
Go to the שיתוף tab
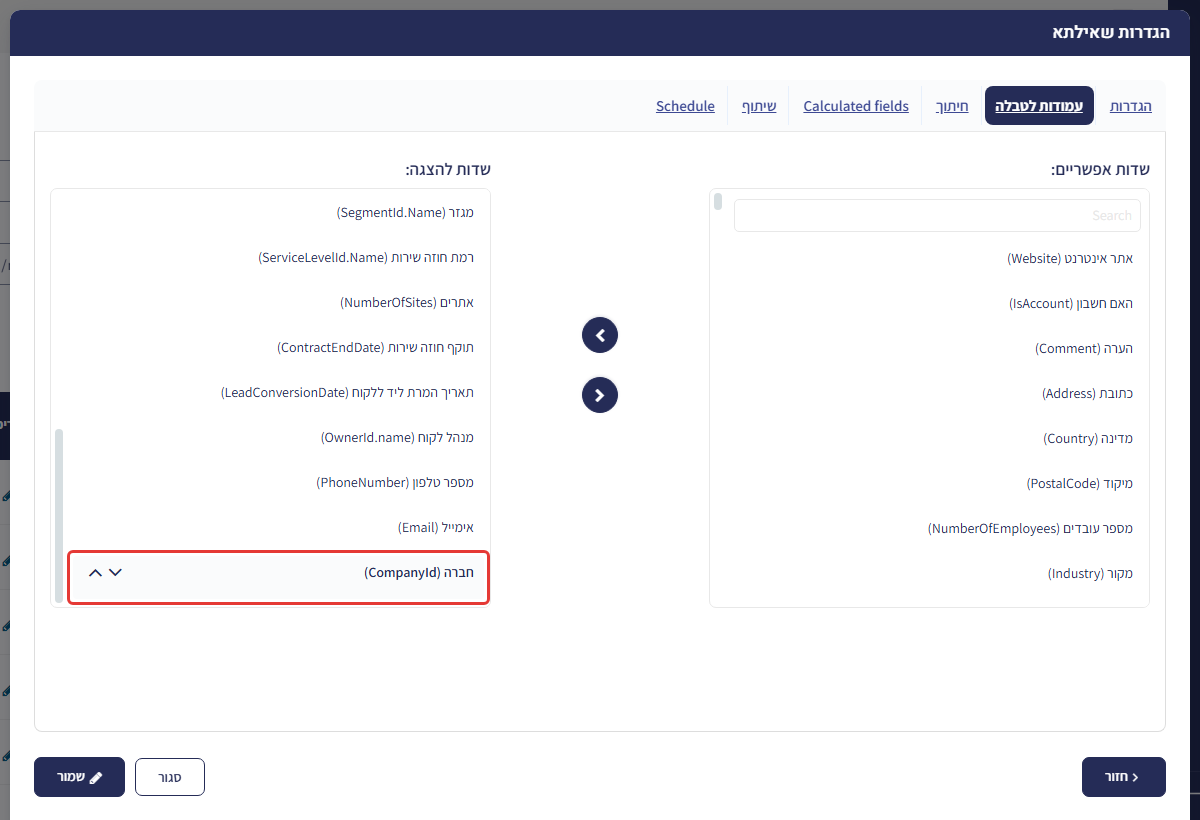click(x=759, y=106)
